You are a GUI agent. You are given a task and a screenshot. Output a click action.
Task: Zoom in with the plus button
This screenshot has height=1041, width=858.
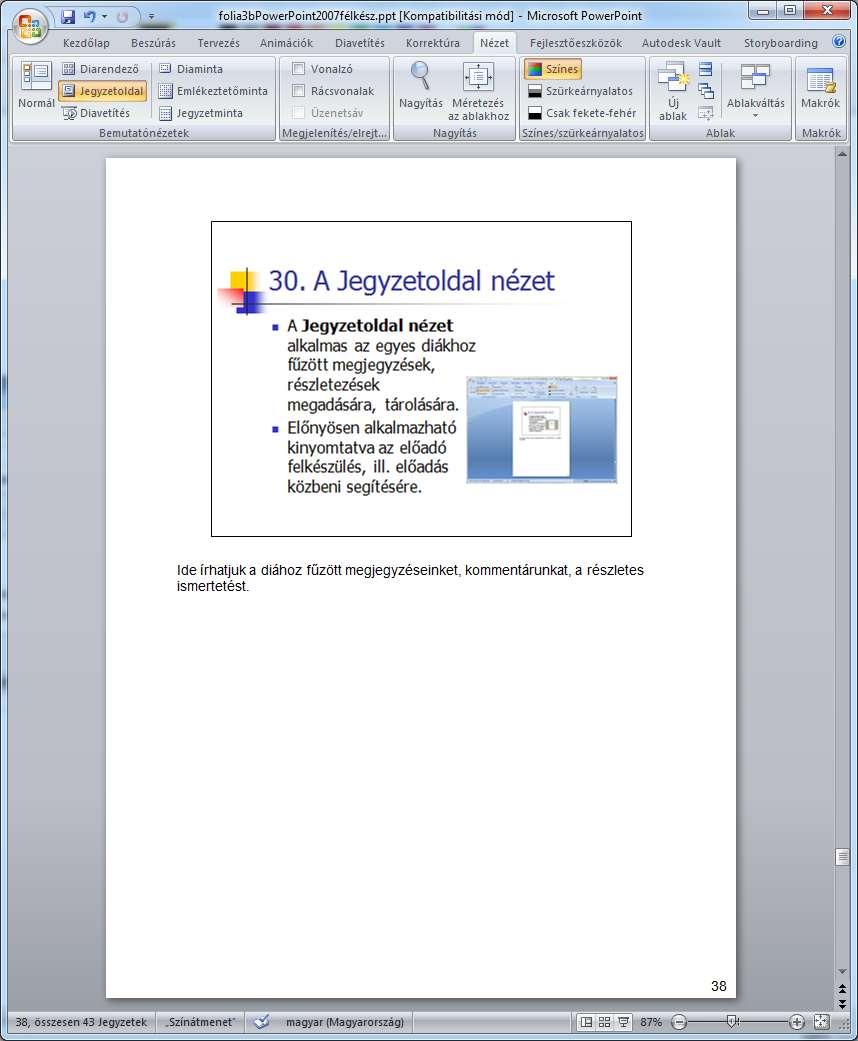coord(797,1022)
